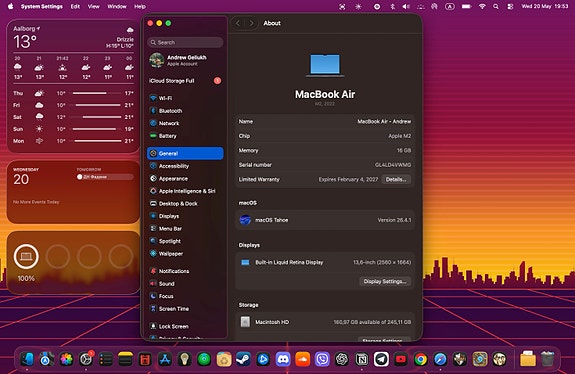
Task: Open Sound settings in sidebar
Action: coord(185,283)
